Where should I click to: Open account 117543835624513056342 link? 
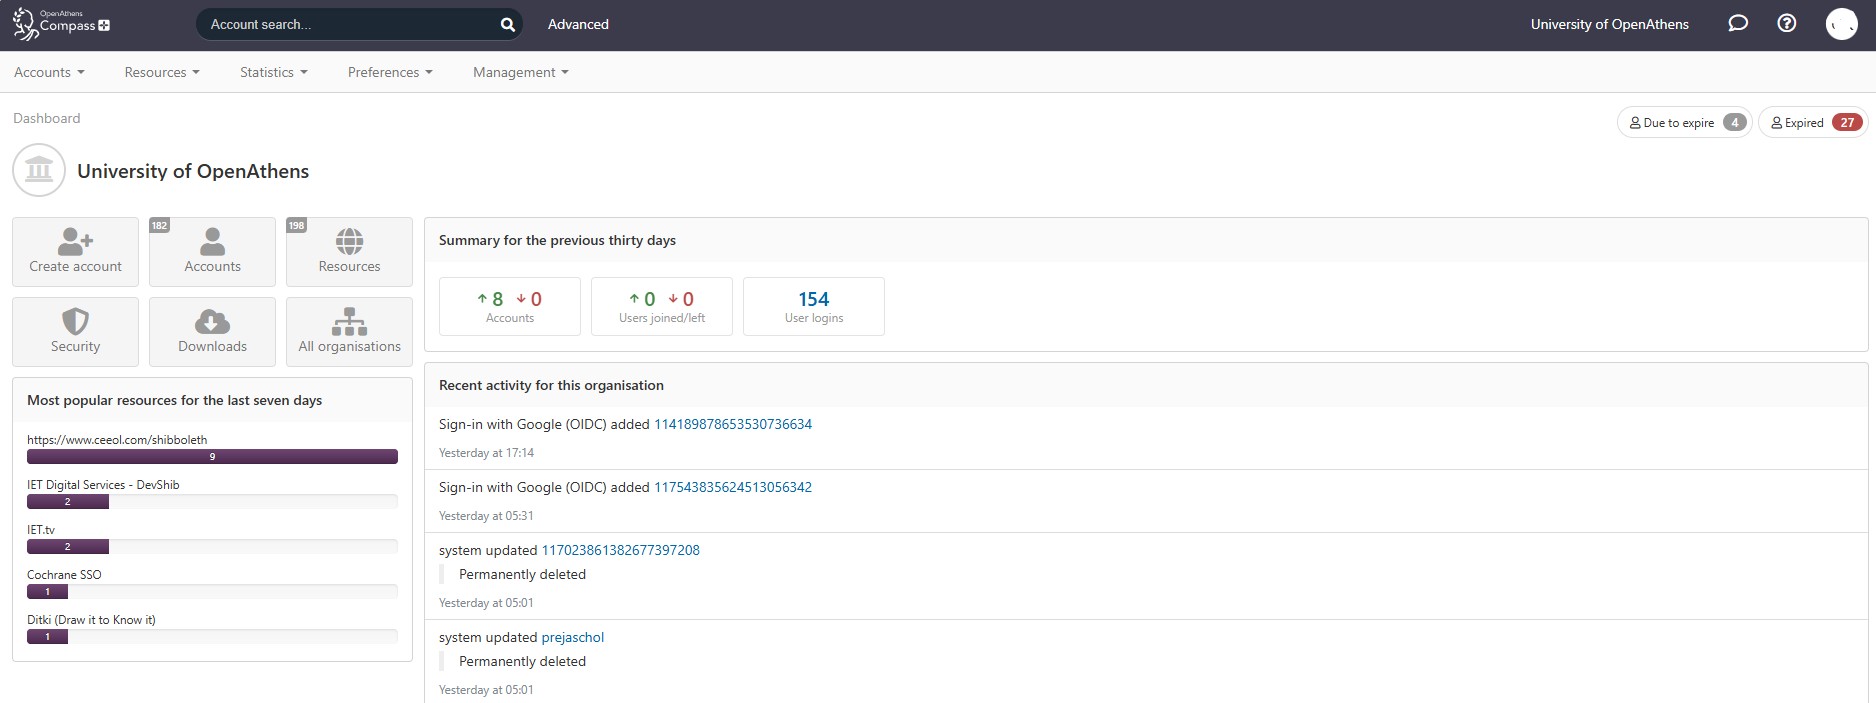point(733,487)
